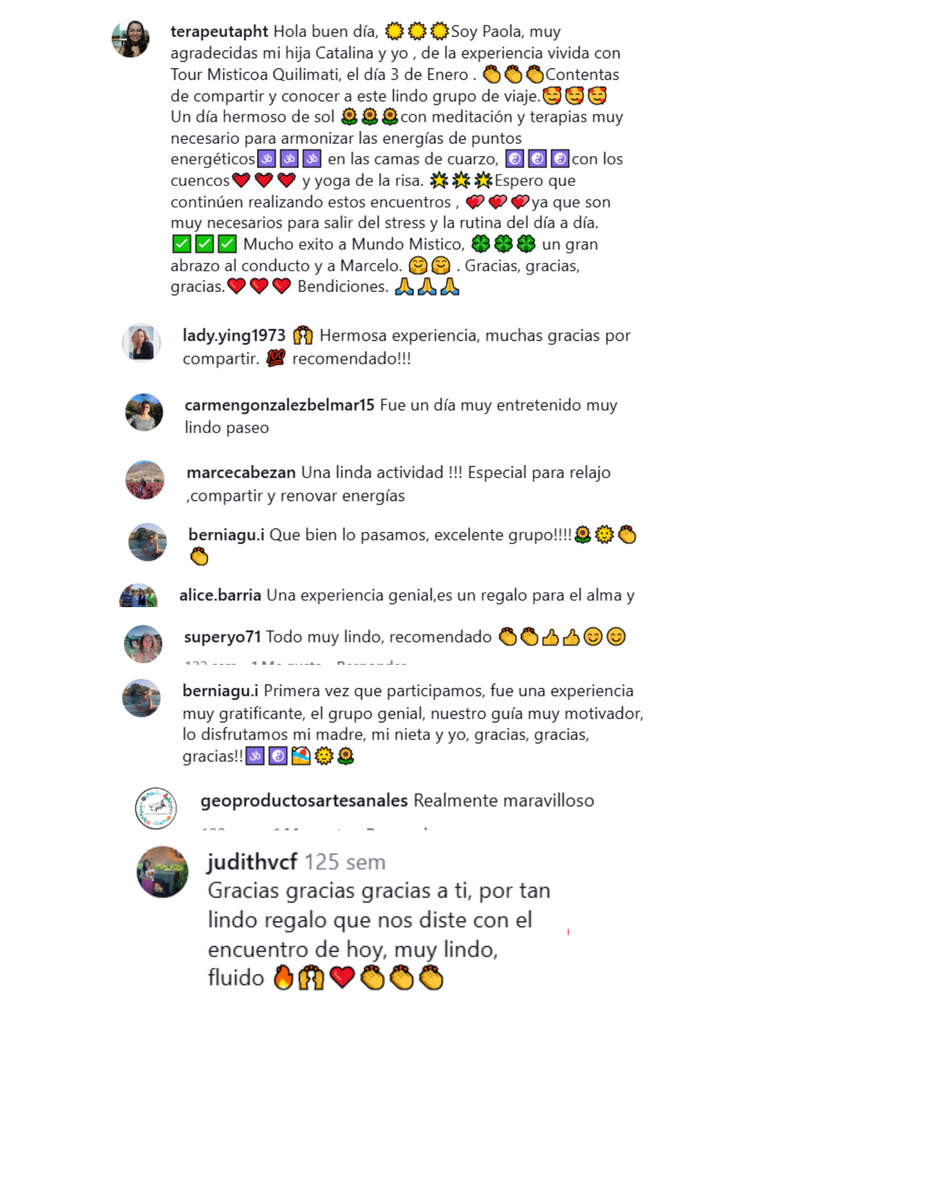Visit geoproductosartesanales profile via username
The height and width of the screenshot is (1200, 927).
[x=304, y=801]
